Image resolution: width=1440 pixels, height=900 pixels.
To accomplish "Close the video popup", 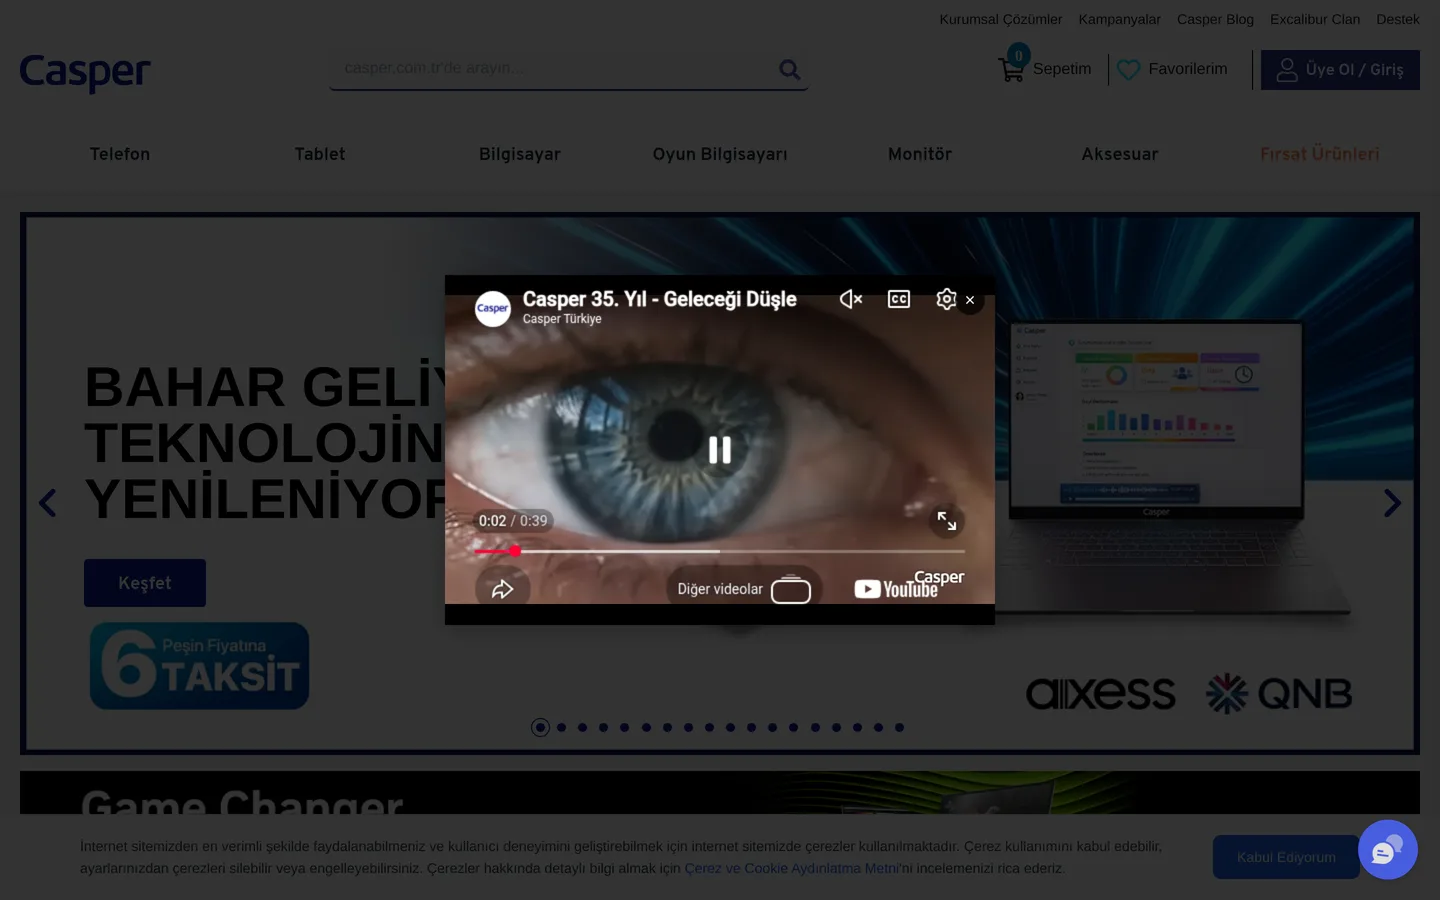I will tap(970, 300).
